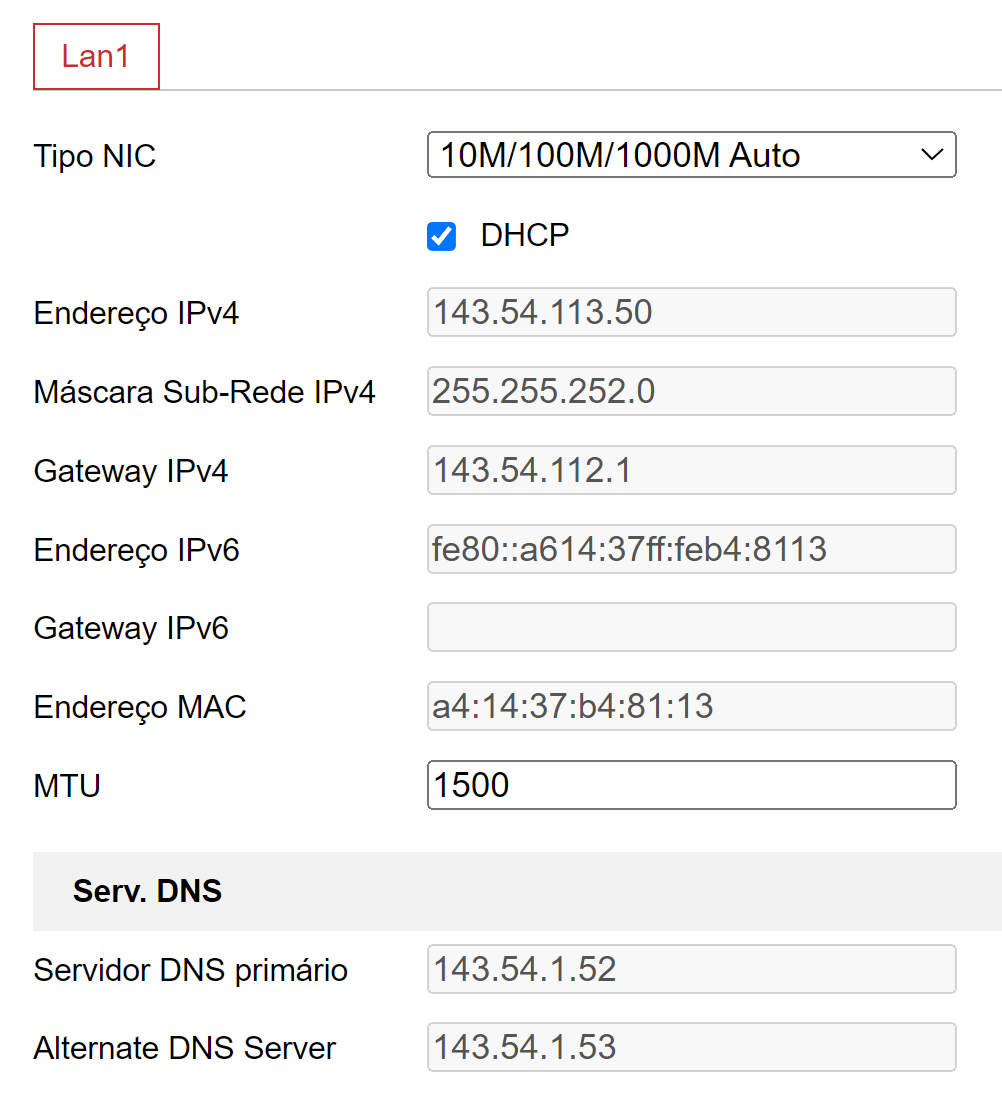Uncheck the DHCP checkbox
Viewport: 1002px width, 1110px height.
(441, 236)
